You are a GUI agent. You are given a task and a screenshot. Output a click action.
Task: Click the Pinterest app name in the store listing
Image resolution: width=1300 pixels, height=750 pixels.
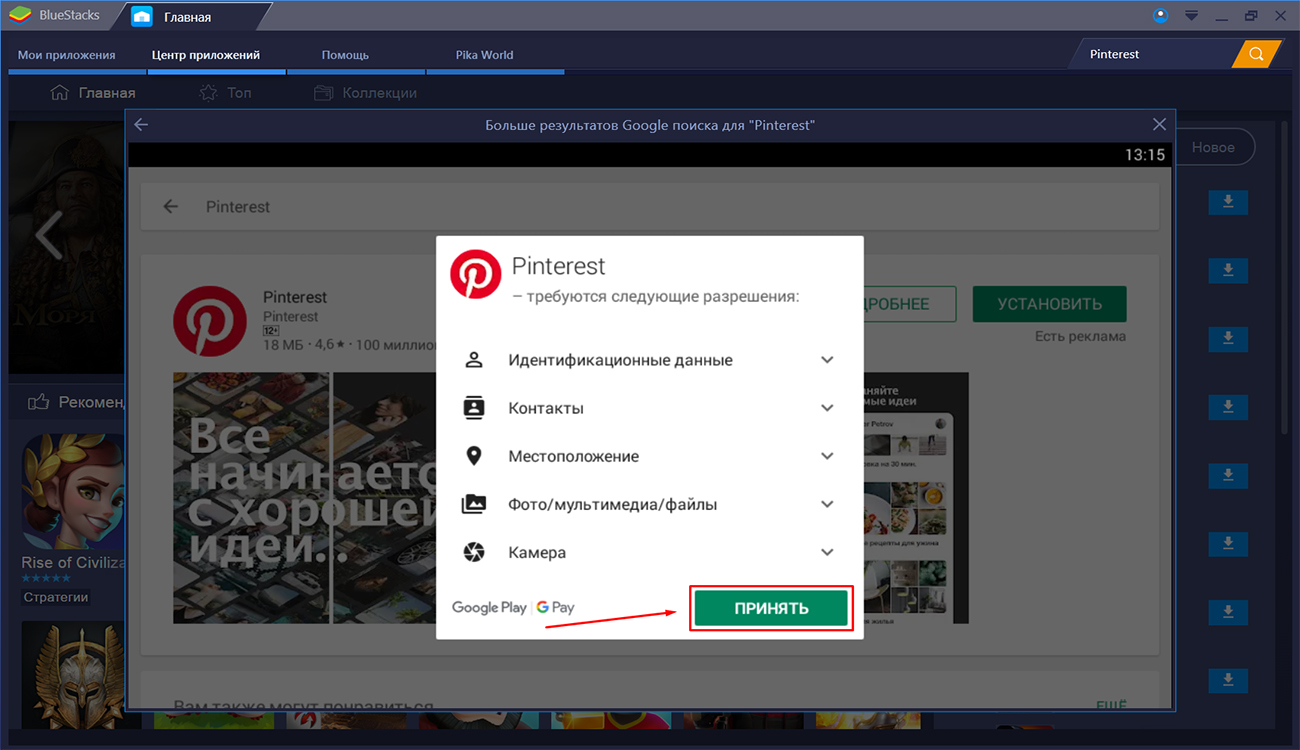[x=295, y=297]
